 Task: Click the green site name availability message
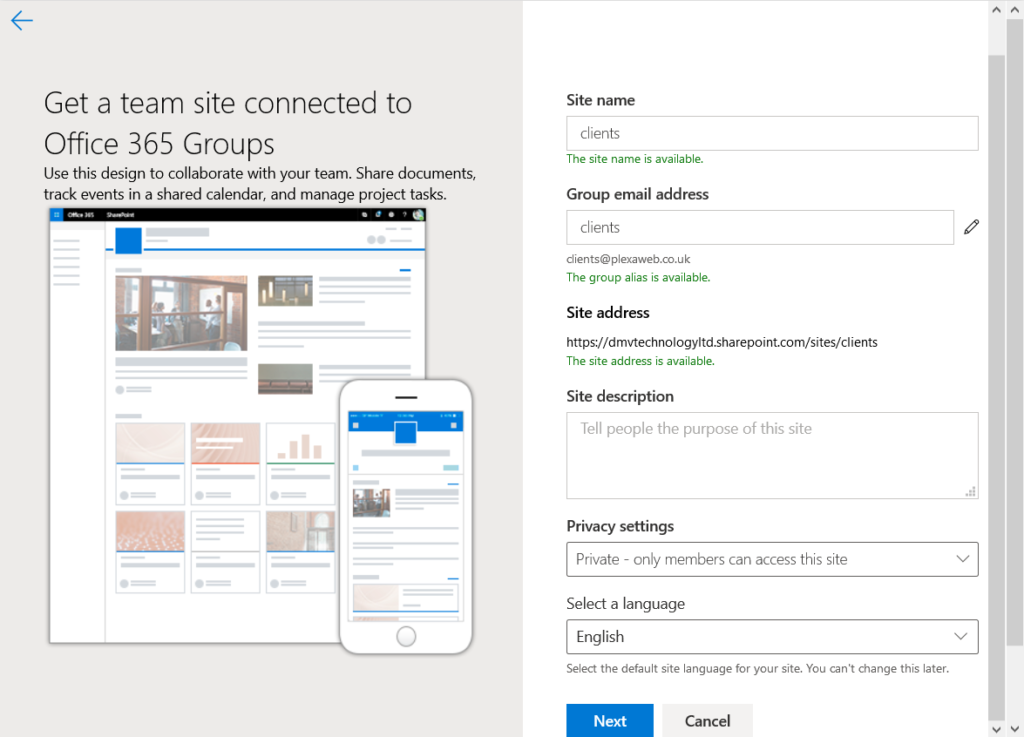(x=633, y=158)
